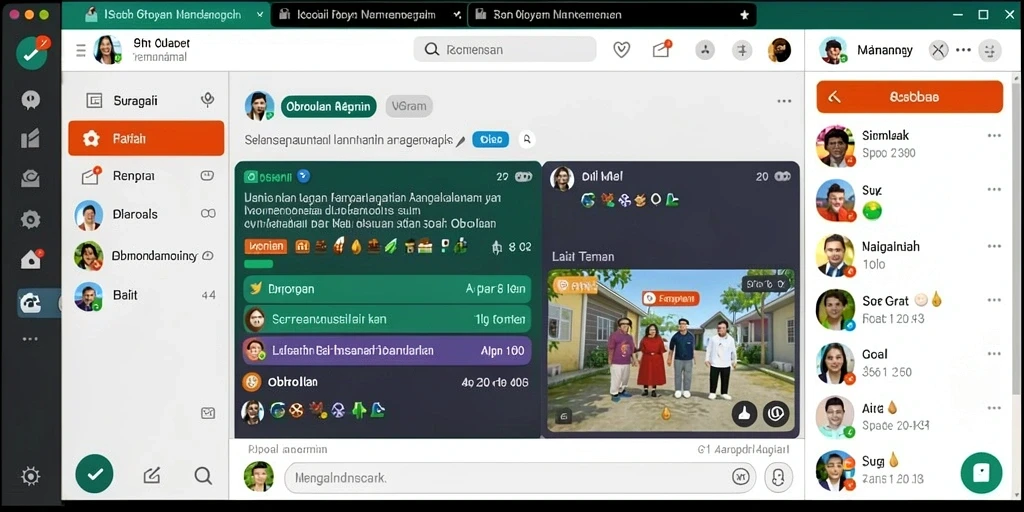Click the search input field
The image size is (1024, 512).
click(x=505, y=50)
